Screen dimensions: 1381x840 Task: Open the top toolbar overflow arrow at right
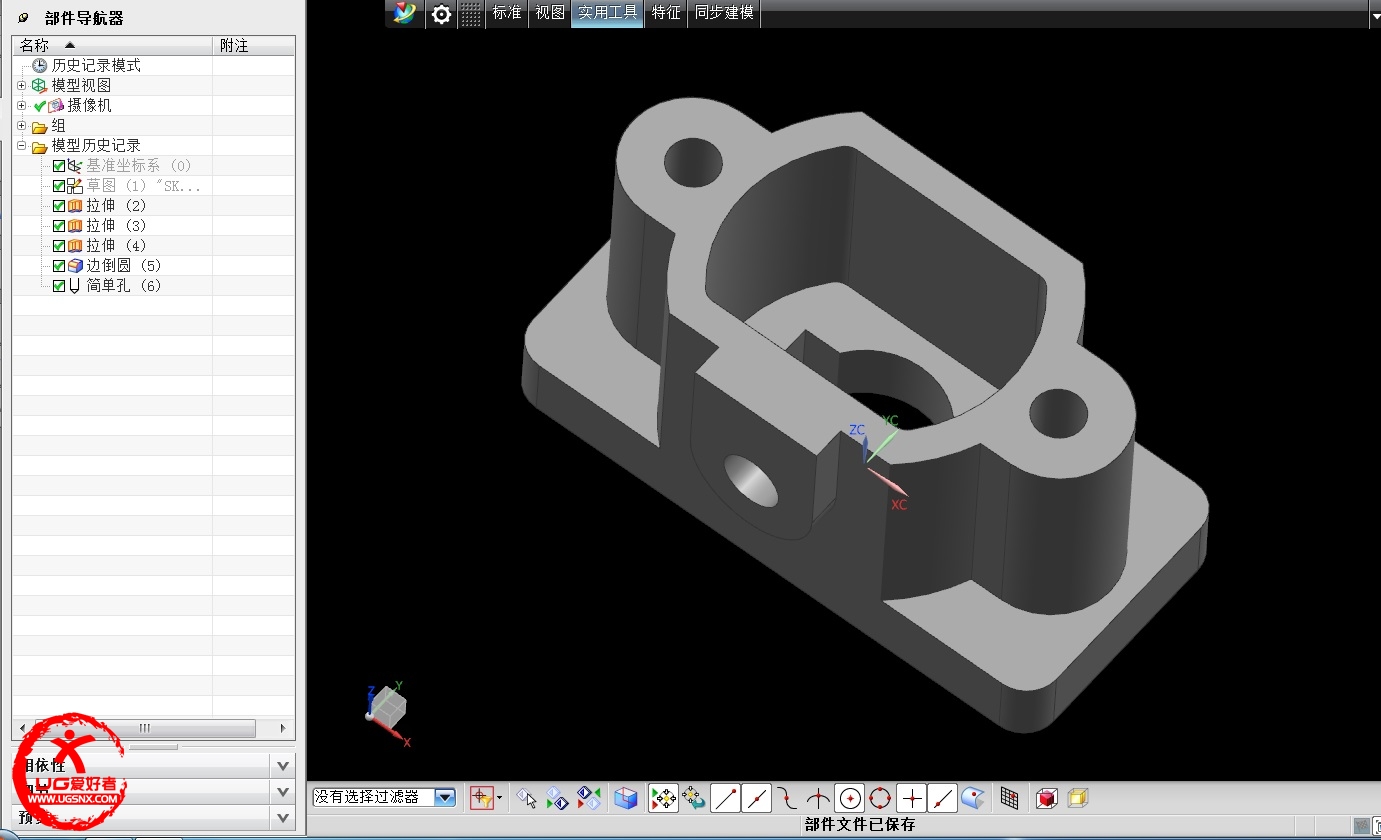click(1374, 16)
